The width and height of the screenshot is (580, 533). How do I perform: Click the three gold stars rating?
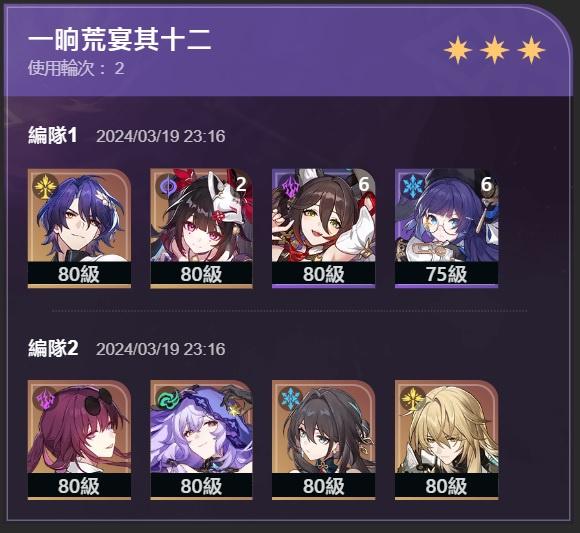point(494,50)
